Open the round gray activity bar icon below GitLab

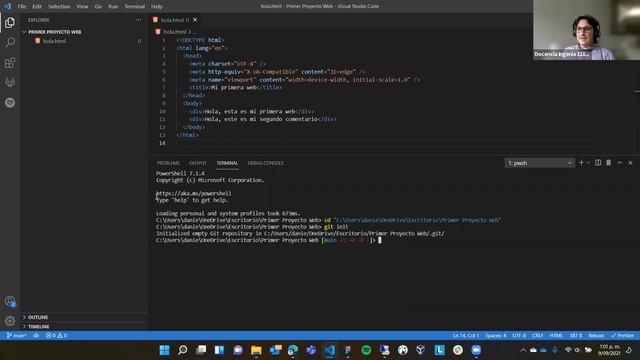[x=10, y=102]
